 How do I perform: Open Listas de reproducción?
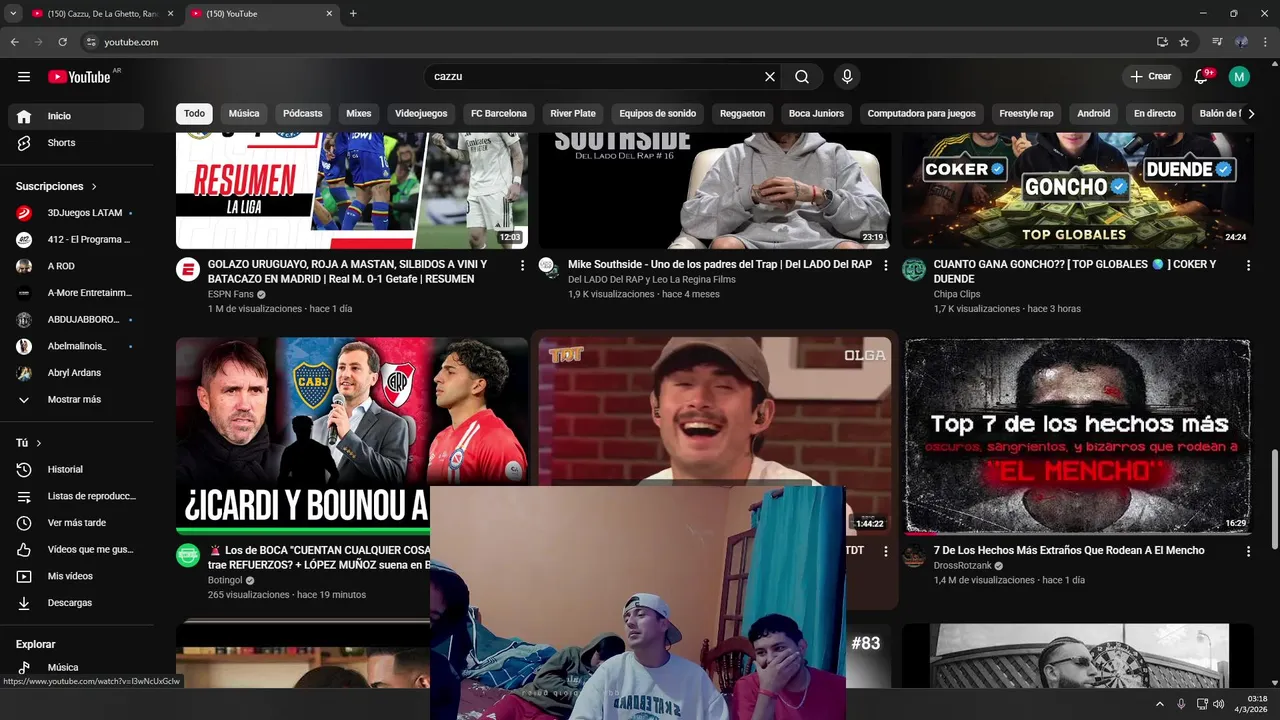click(76, 496)
